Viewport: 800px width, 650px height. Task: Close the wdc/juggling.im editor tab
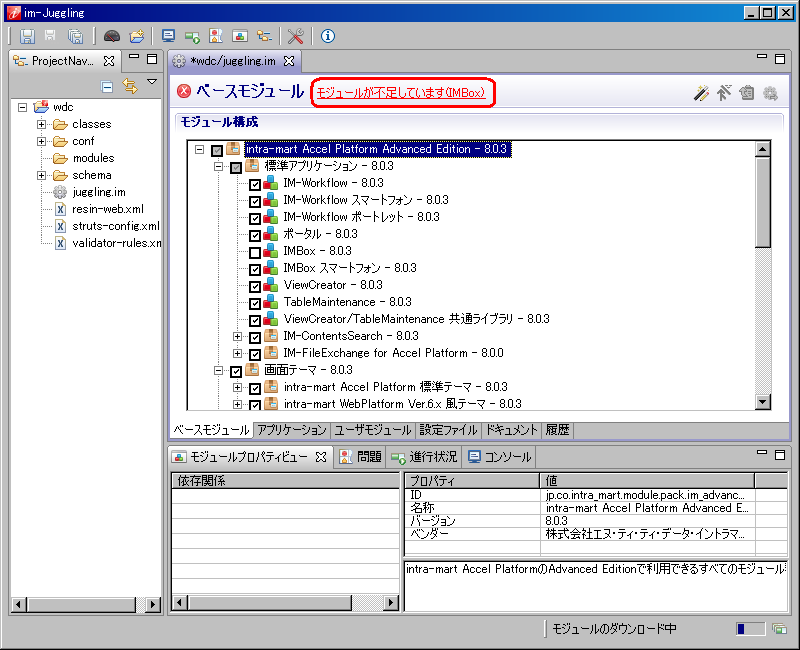pyautogui.click(x=289, y=61)
